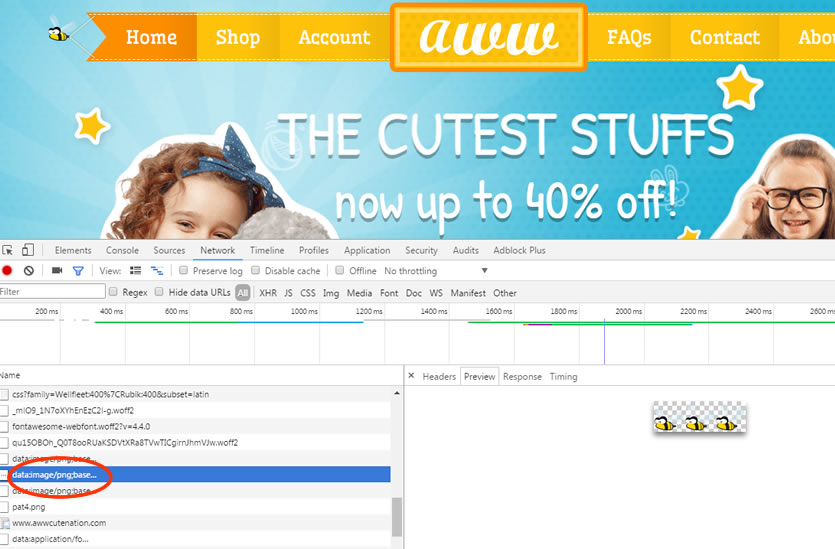
Task: Select the inspect element picker icon
Action: pos(7,250)
